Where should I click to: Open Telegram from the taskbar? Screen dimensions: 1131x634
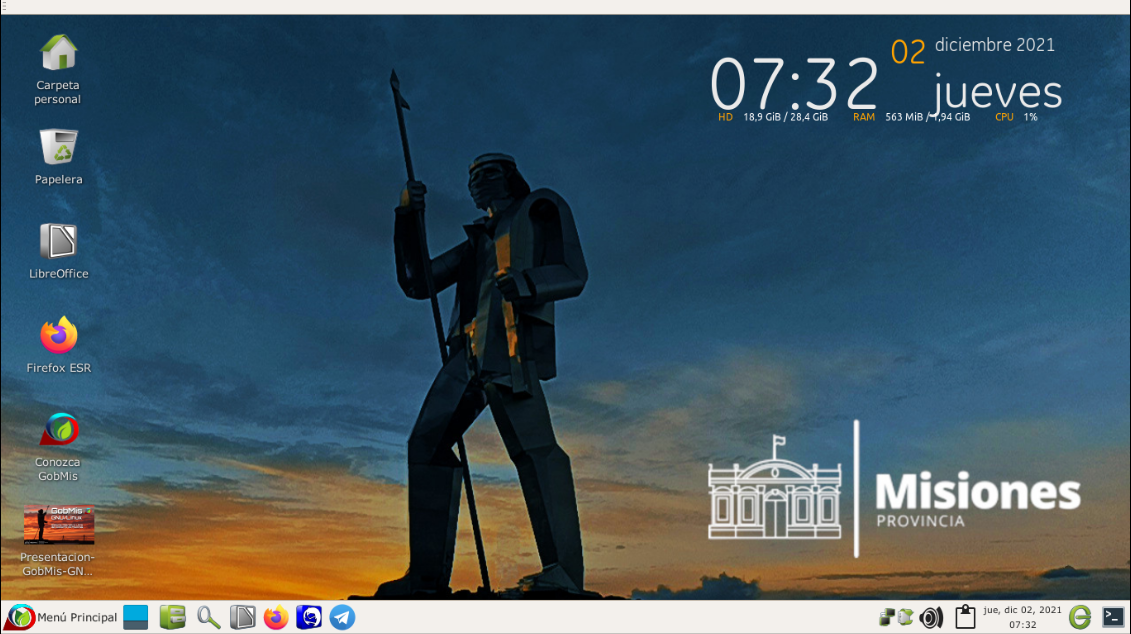coord(343,617)
